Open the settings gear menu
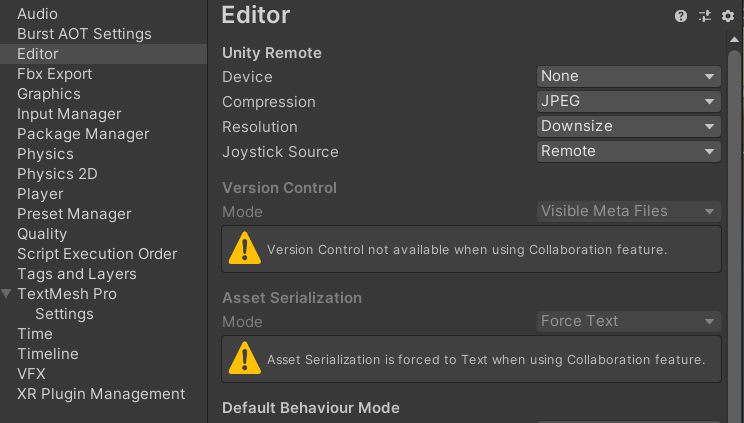This screenshot has height=423, width=744. [x=728, y=16]
